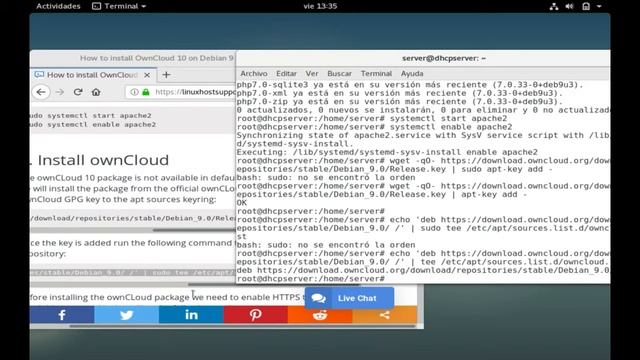Viewport: 640px width, 360px height.
Task: Click the power icon in top bar
Action: coord(586,6)
